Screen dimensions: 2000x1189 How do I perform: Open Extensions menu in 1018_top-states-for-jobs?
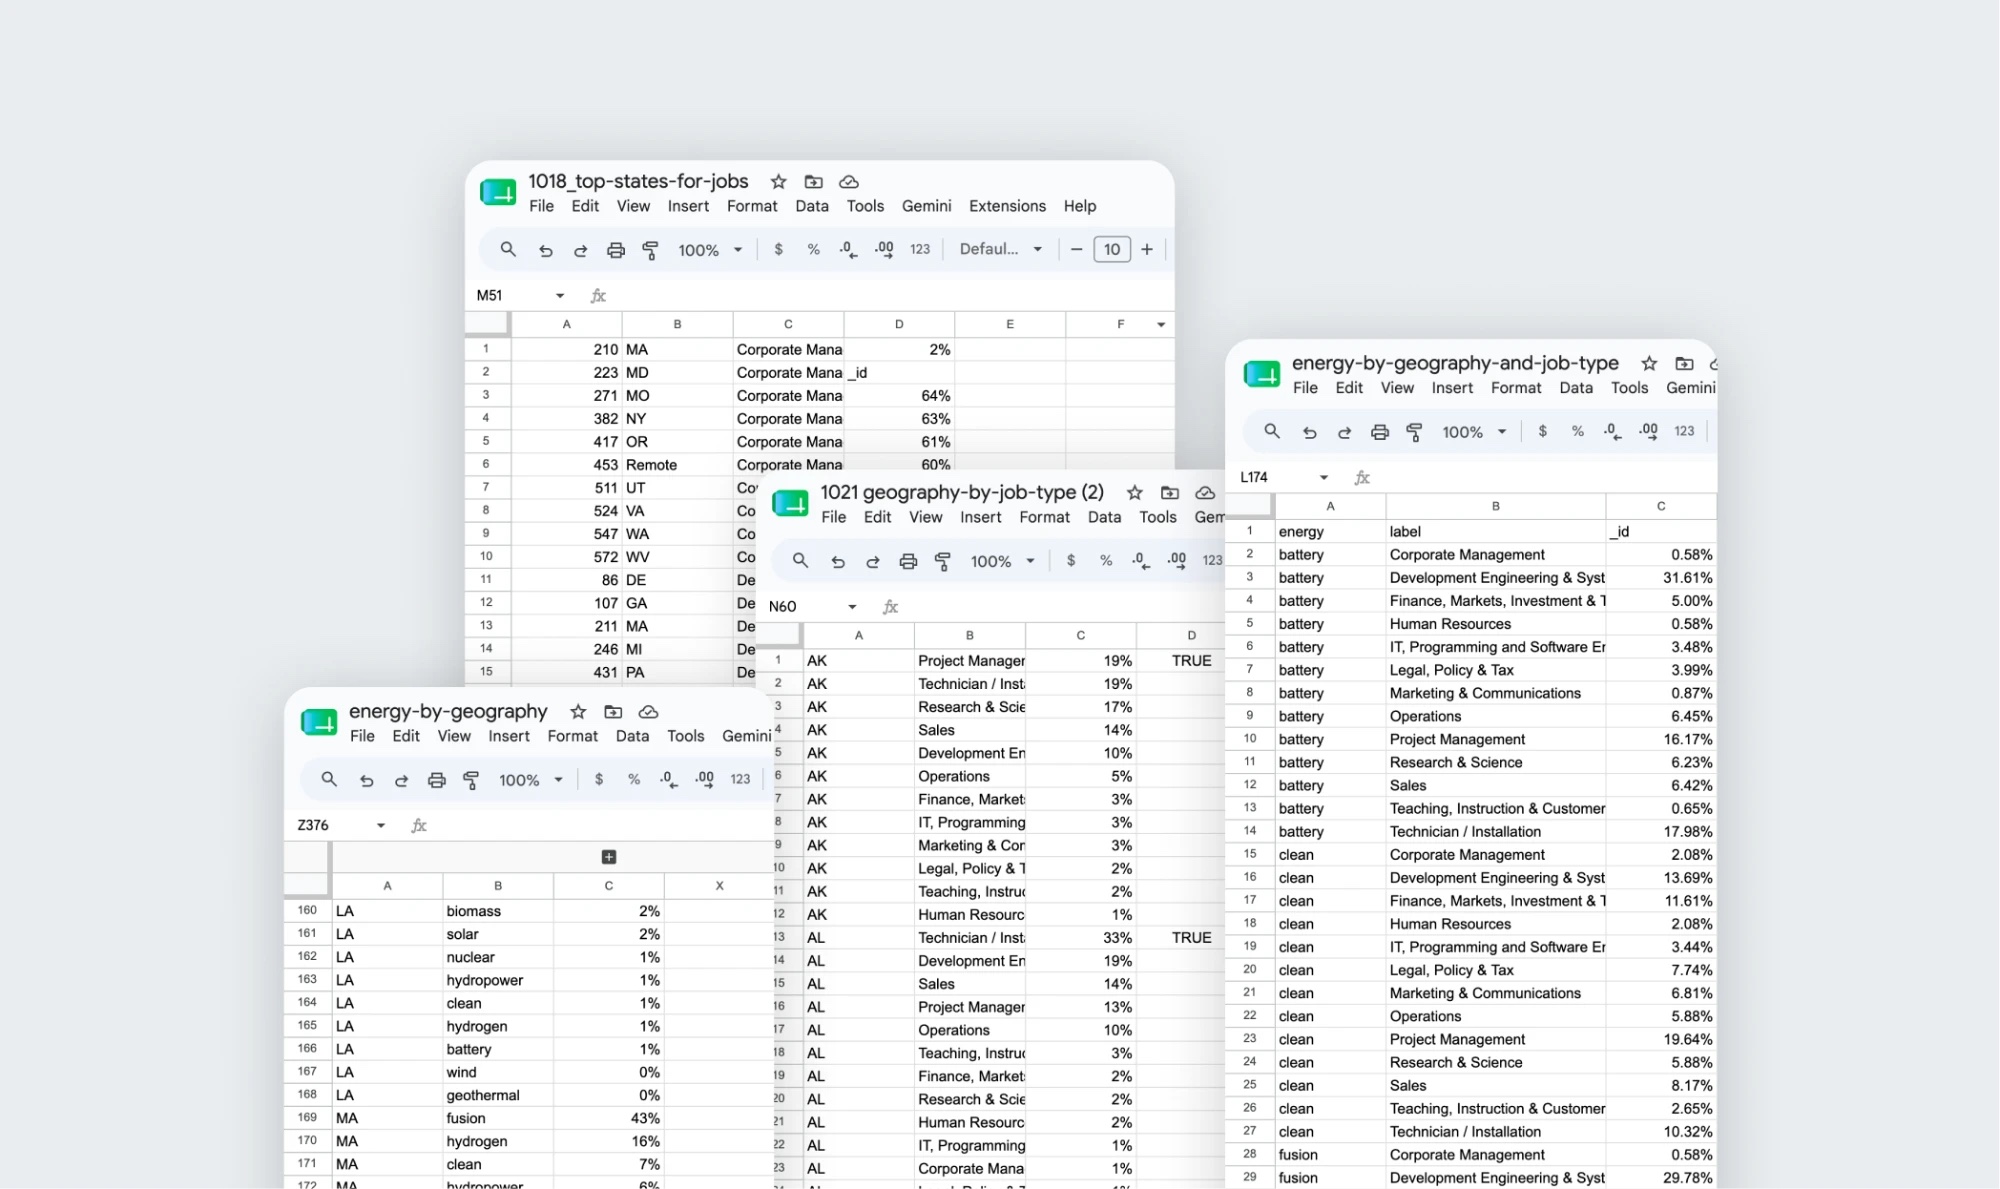pos(1007,206)
